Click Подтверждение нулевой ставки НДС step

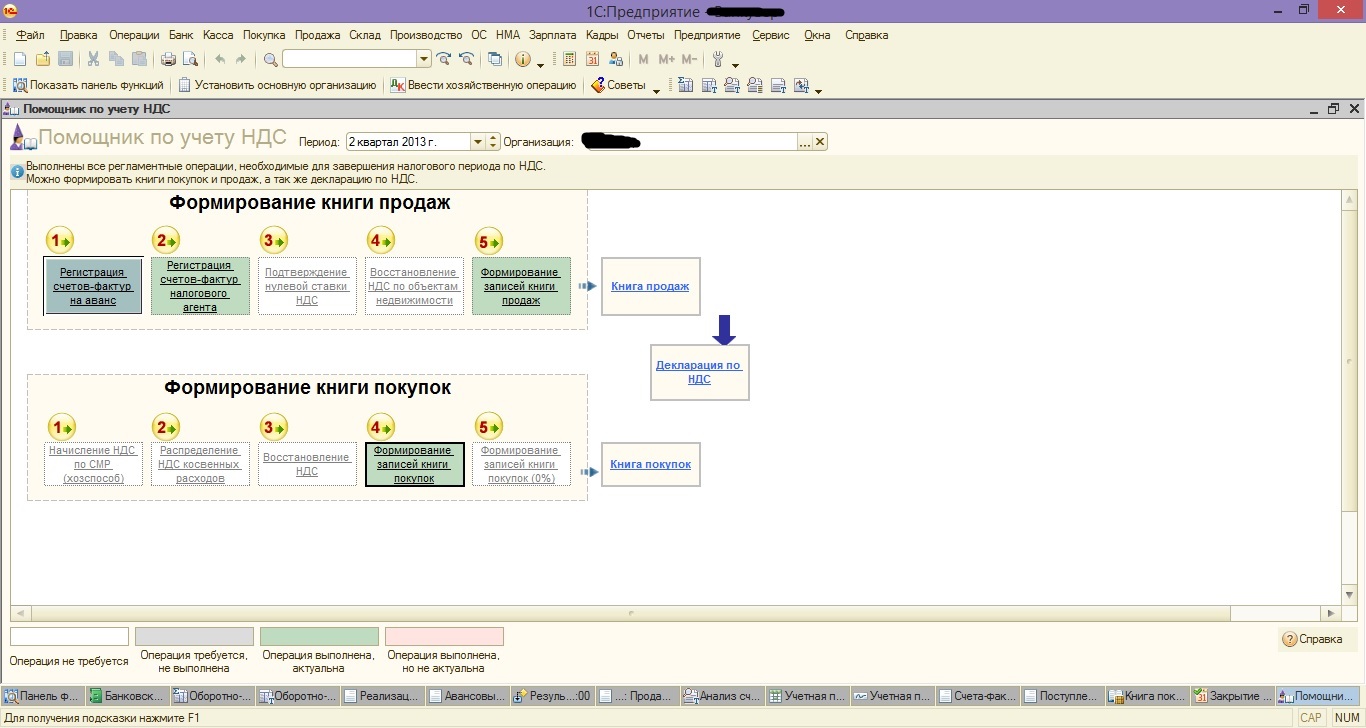(x=307, y=286)
